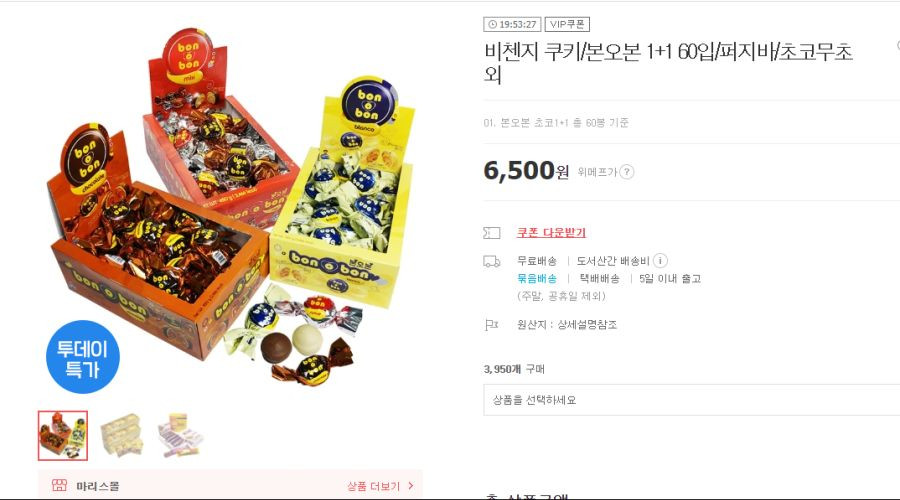Click the clock timer icon
This screenshot has width=900, height=500.
492,24
